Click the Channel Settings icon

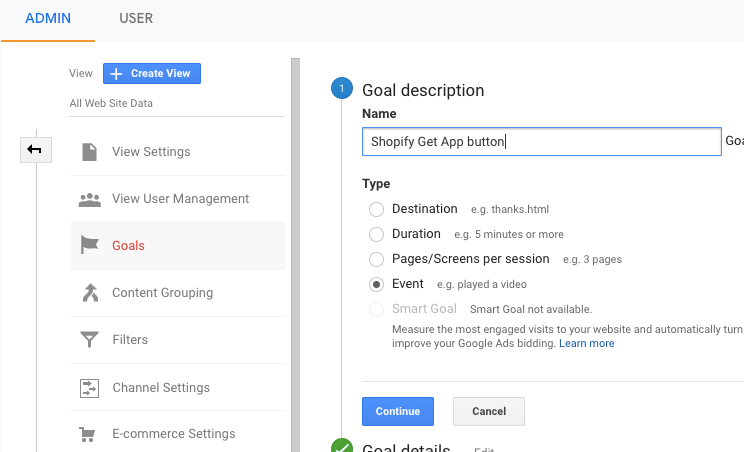click(89, 388)
